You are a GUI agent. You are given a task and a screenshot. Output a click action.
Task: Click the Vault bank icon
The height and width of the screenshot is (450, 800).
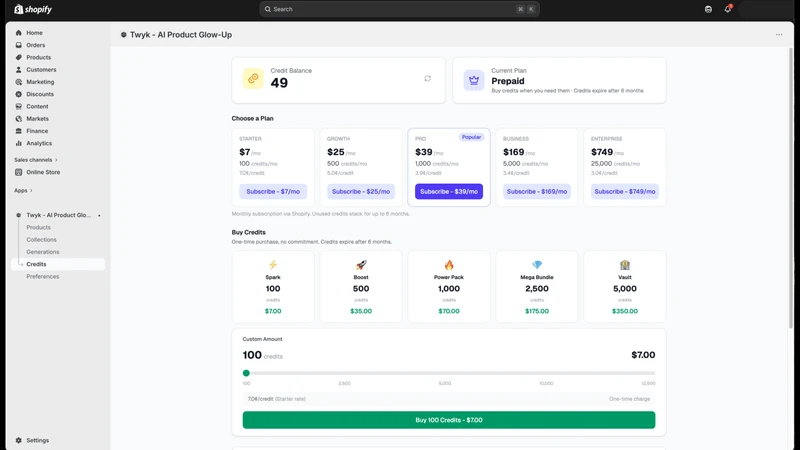coord(625,265)
